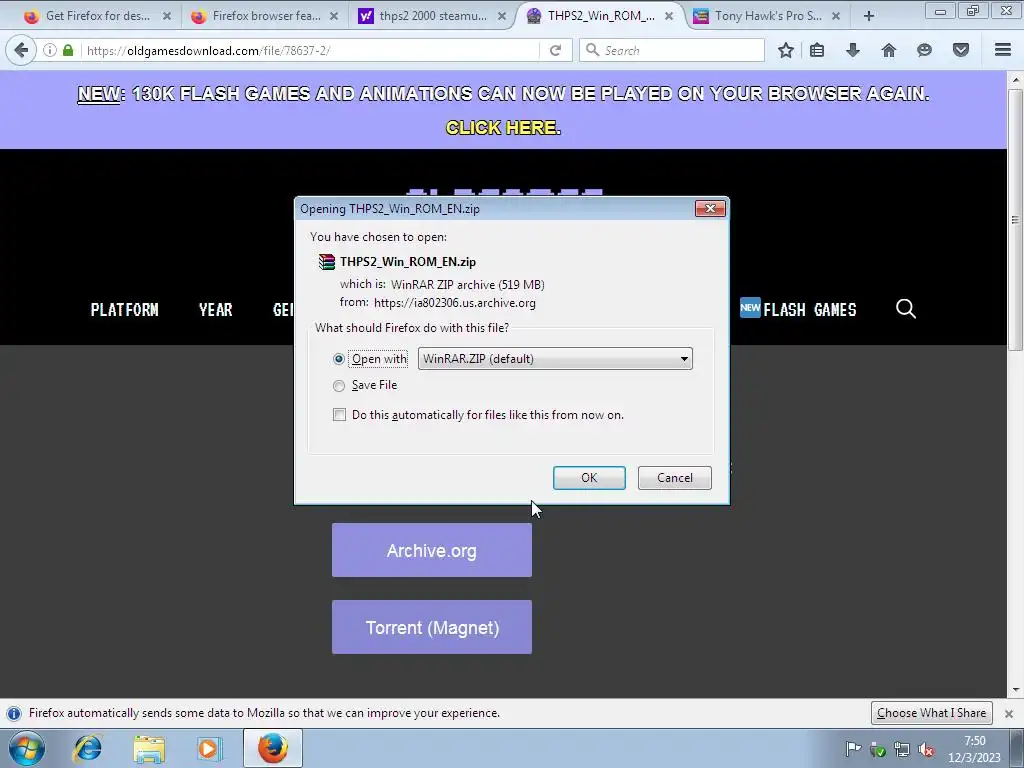Viewport: 1024px width, 768px height.
Task: Dismiss the Mozilla data notification bar
Action: tap(1009, 713)
